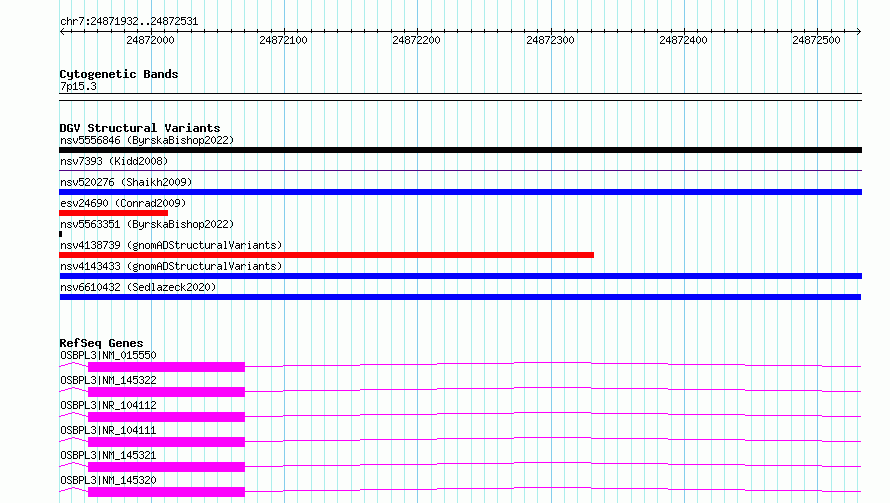Click the OSBPL3|NM_145321 exon block
The width and height of the screenshot is (890, 503).
pyautogui.click(x=166, y=467)
